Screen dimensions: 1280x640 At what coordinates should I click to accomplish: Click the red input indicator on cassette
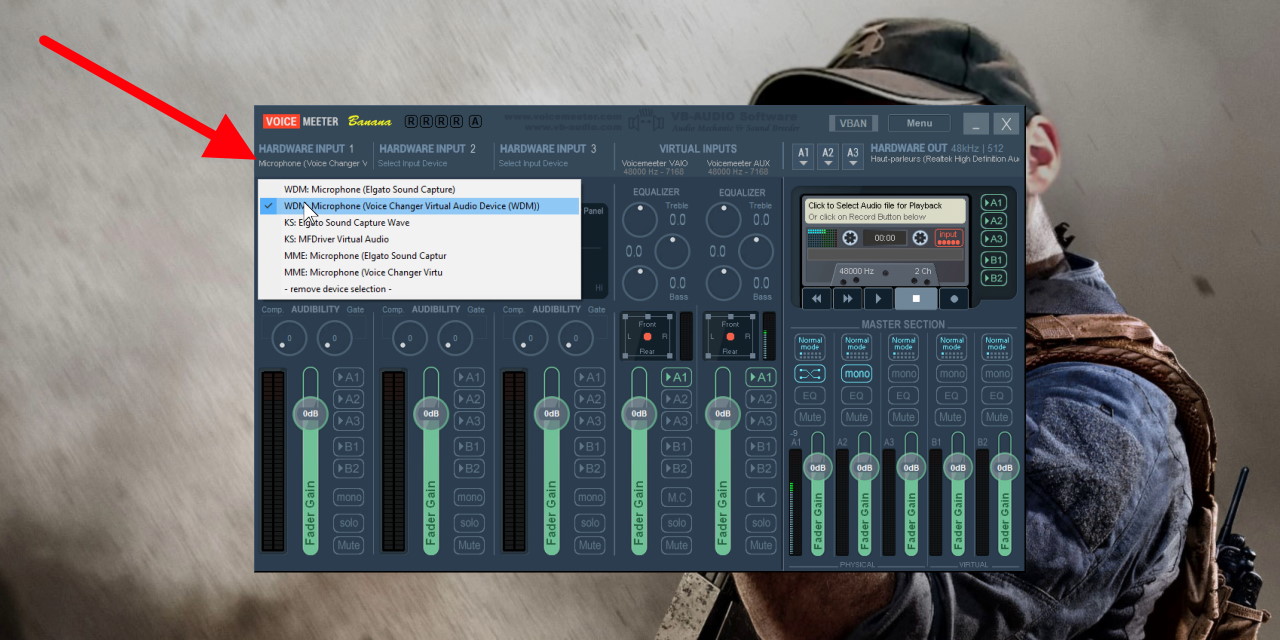pyautogui.click(x=947, y=238)
